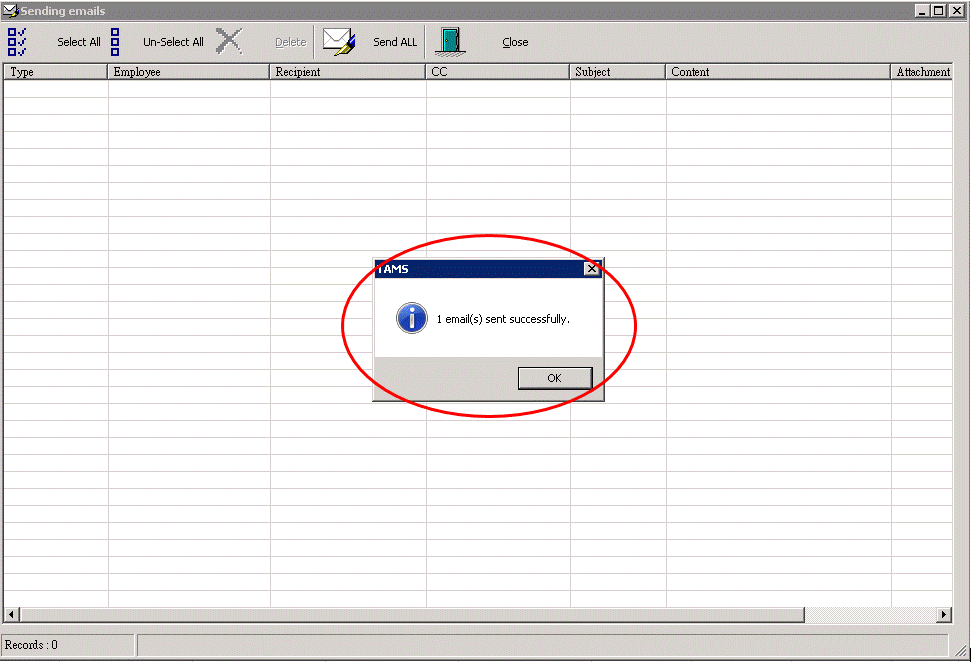Click the Employee column header
This screenshot has height=662, width=971.
189,72
